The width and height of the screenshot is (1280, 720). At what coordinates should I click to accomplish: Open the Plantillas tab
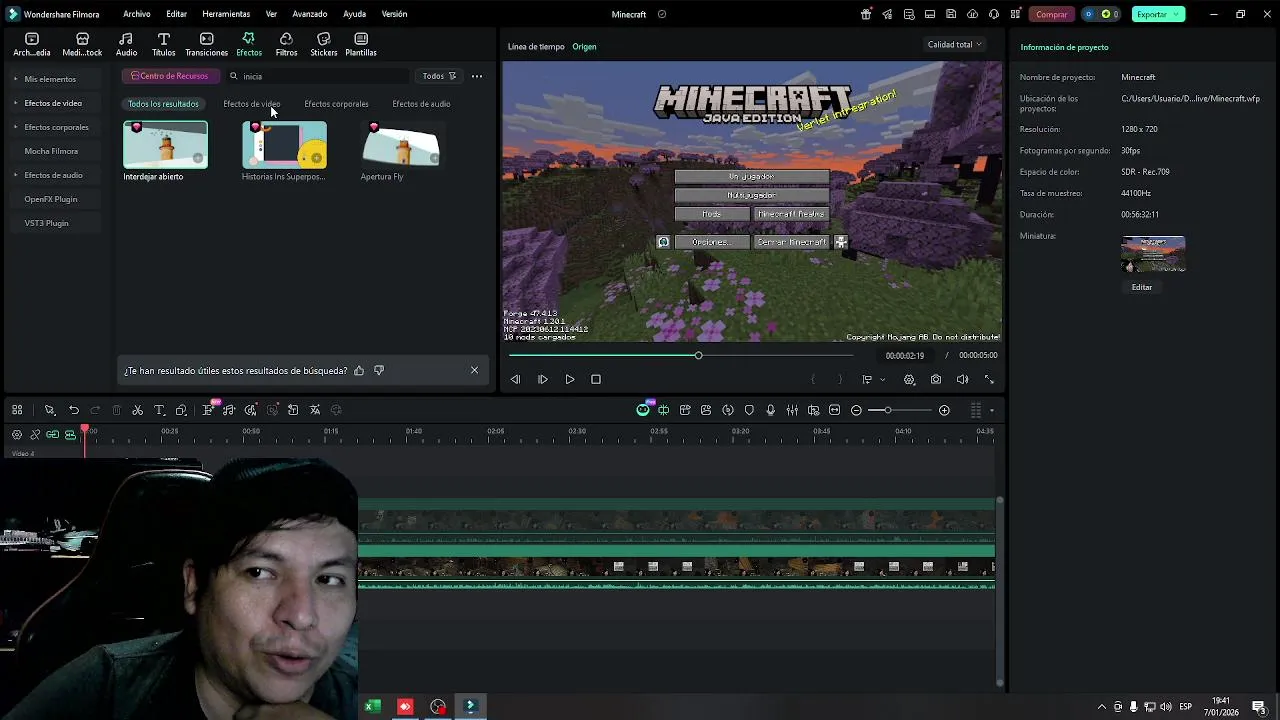pos(361,44)
